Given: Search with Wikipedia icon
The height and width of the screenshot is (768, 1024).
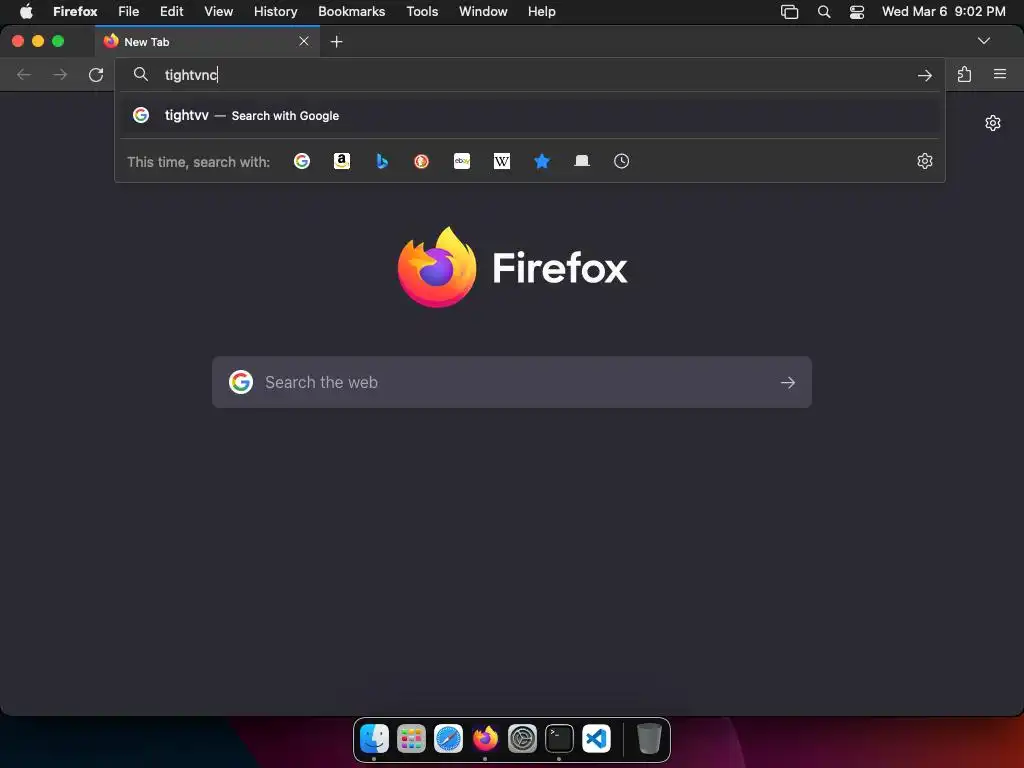Looking at the screenshot, I should (x=502, y=161).
